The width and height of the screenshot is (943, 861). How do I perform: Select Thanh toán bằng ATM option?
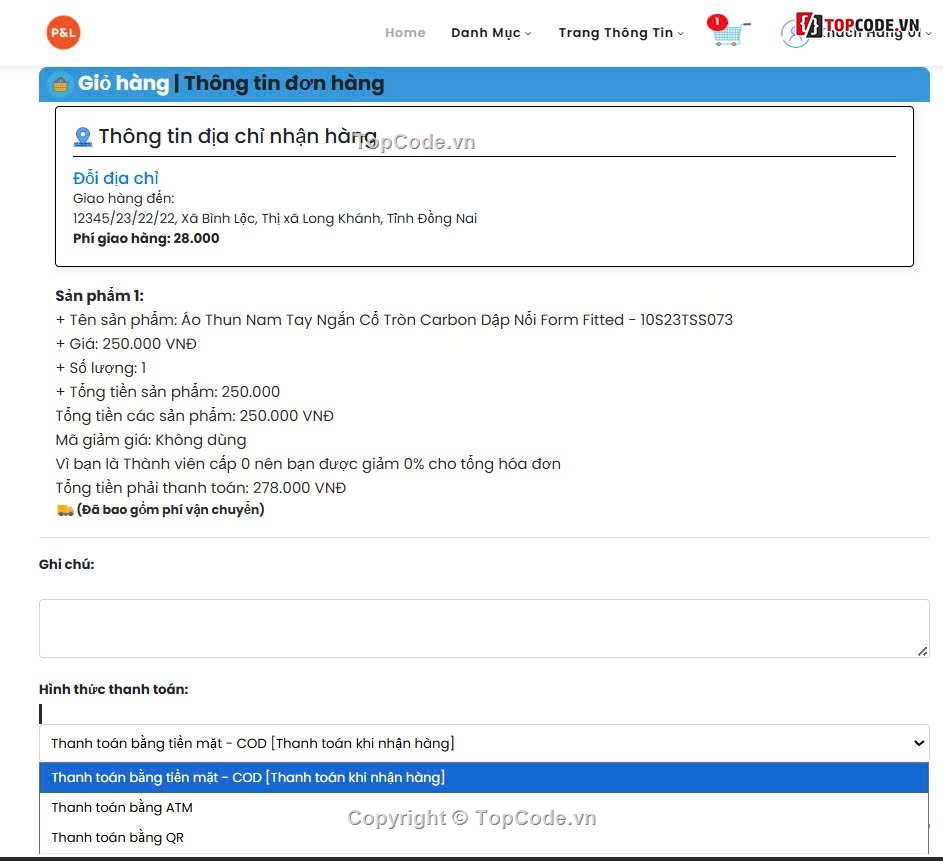122,807
